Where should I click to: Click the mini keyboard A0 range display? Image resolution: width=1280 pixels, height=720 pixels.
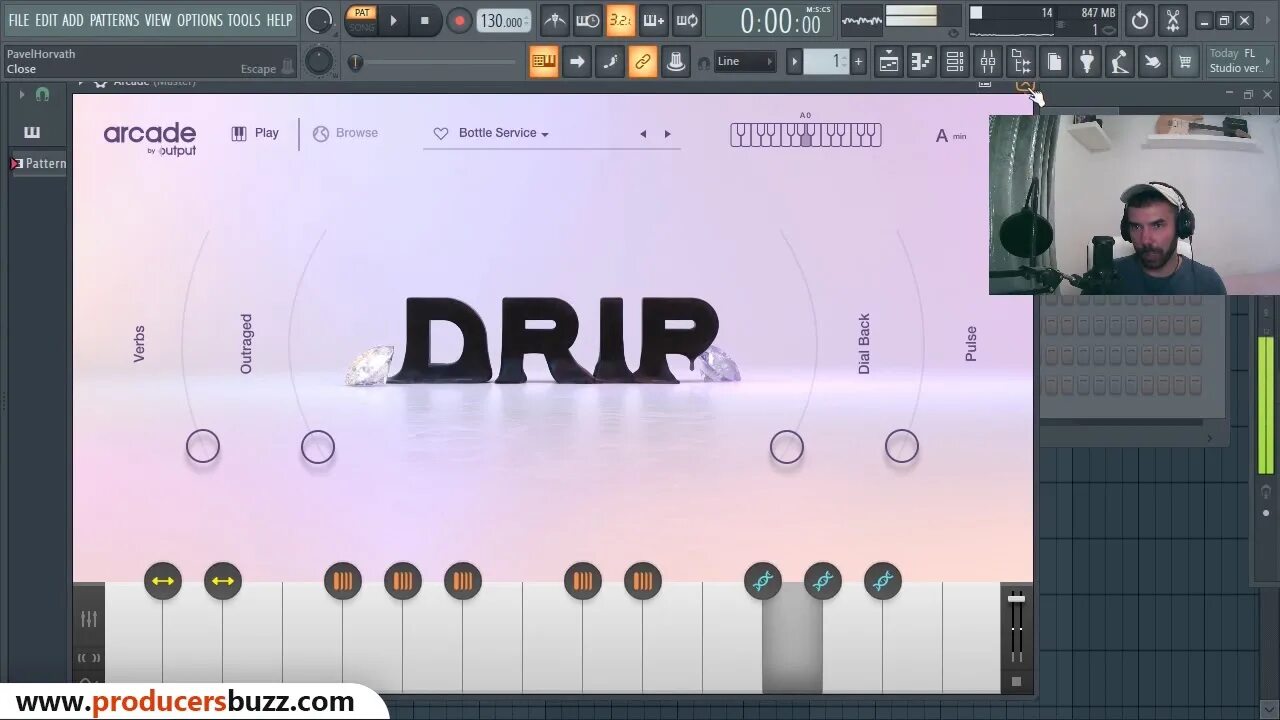(x=805, y=135)
